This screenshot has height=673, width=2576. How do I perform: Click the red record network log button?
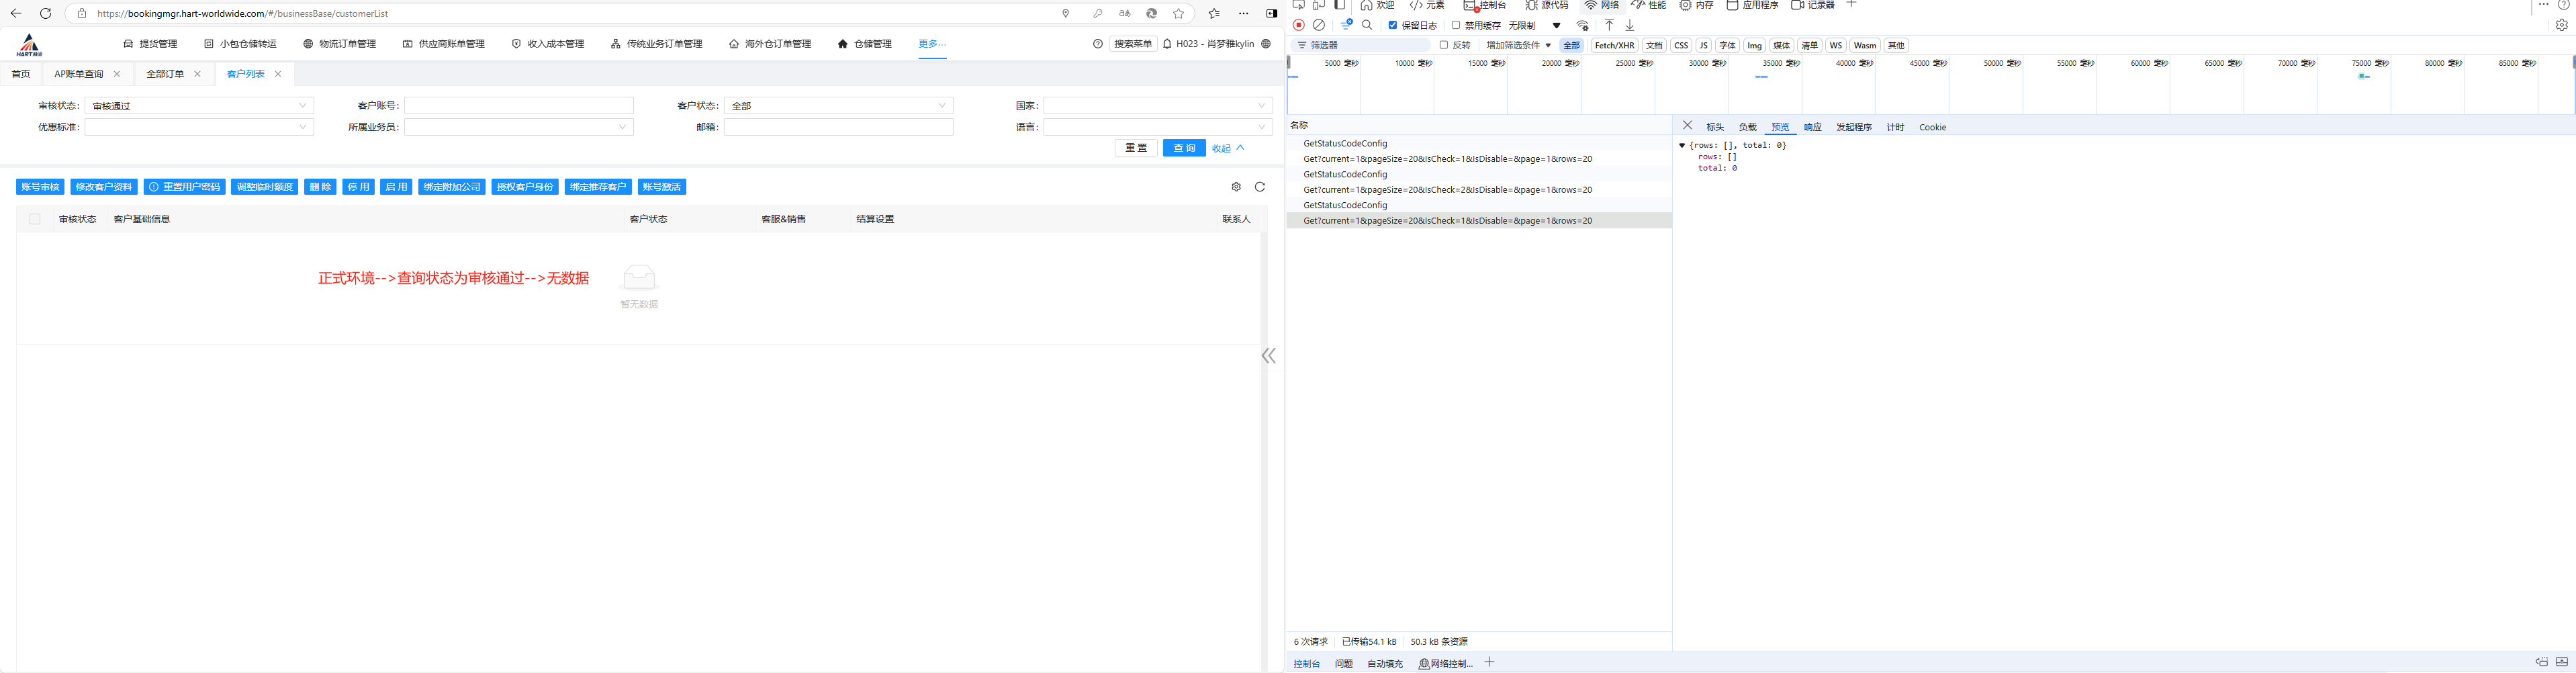click(x=1298, y=25)
